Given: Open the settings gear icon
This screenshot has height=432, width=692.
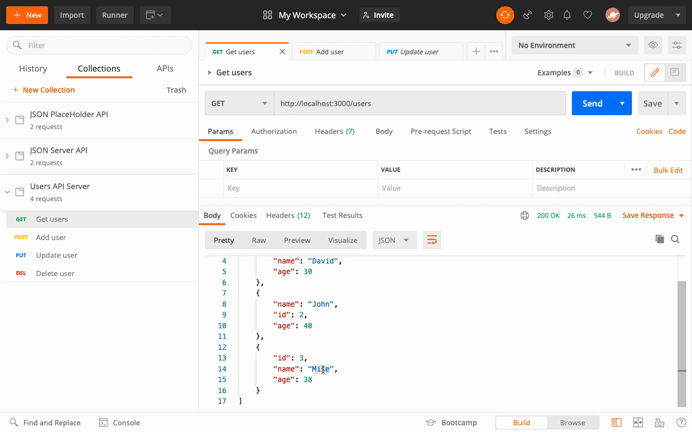Looking at the screenshot, I should point(548,15).
